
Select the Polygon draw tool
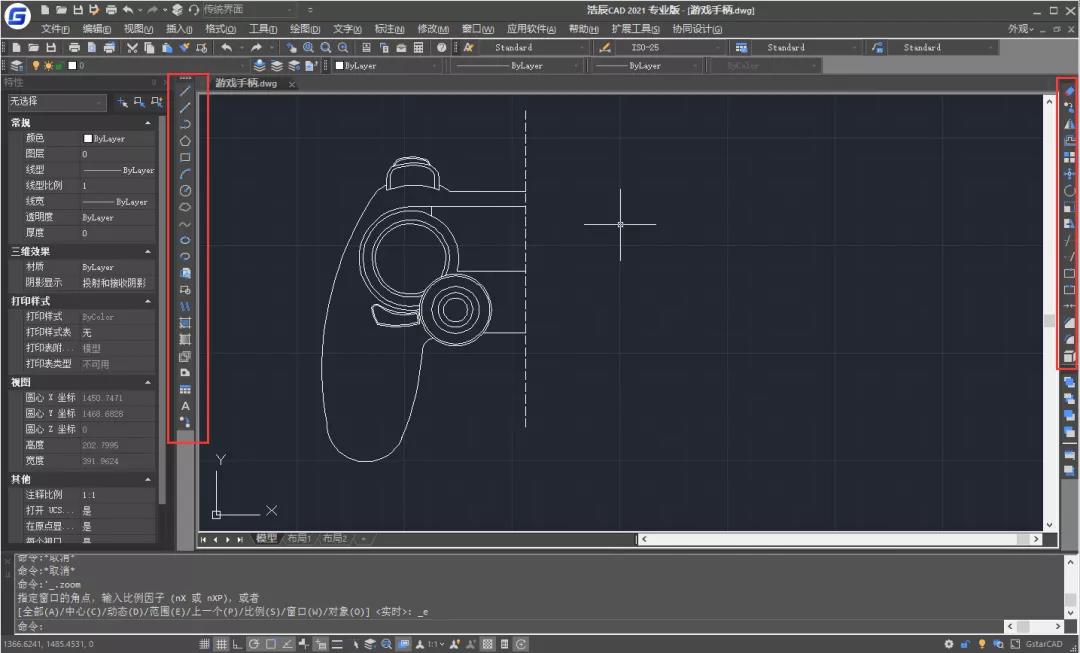186,141
